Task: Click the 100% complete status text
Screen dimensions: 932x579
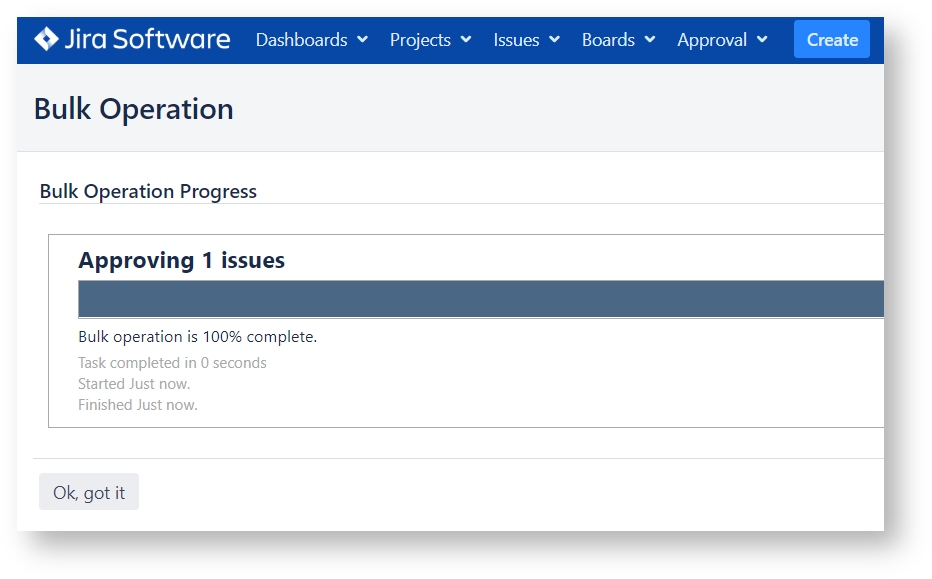Action: pyautogui.click(x=197, y=336)
